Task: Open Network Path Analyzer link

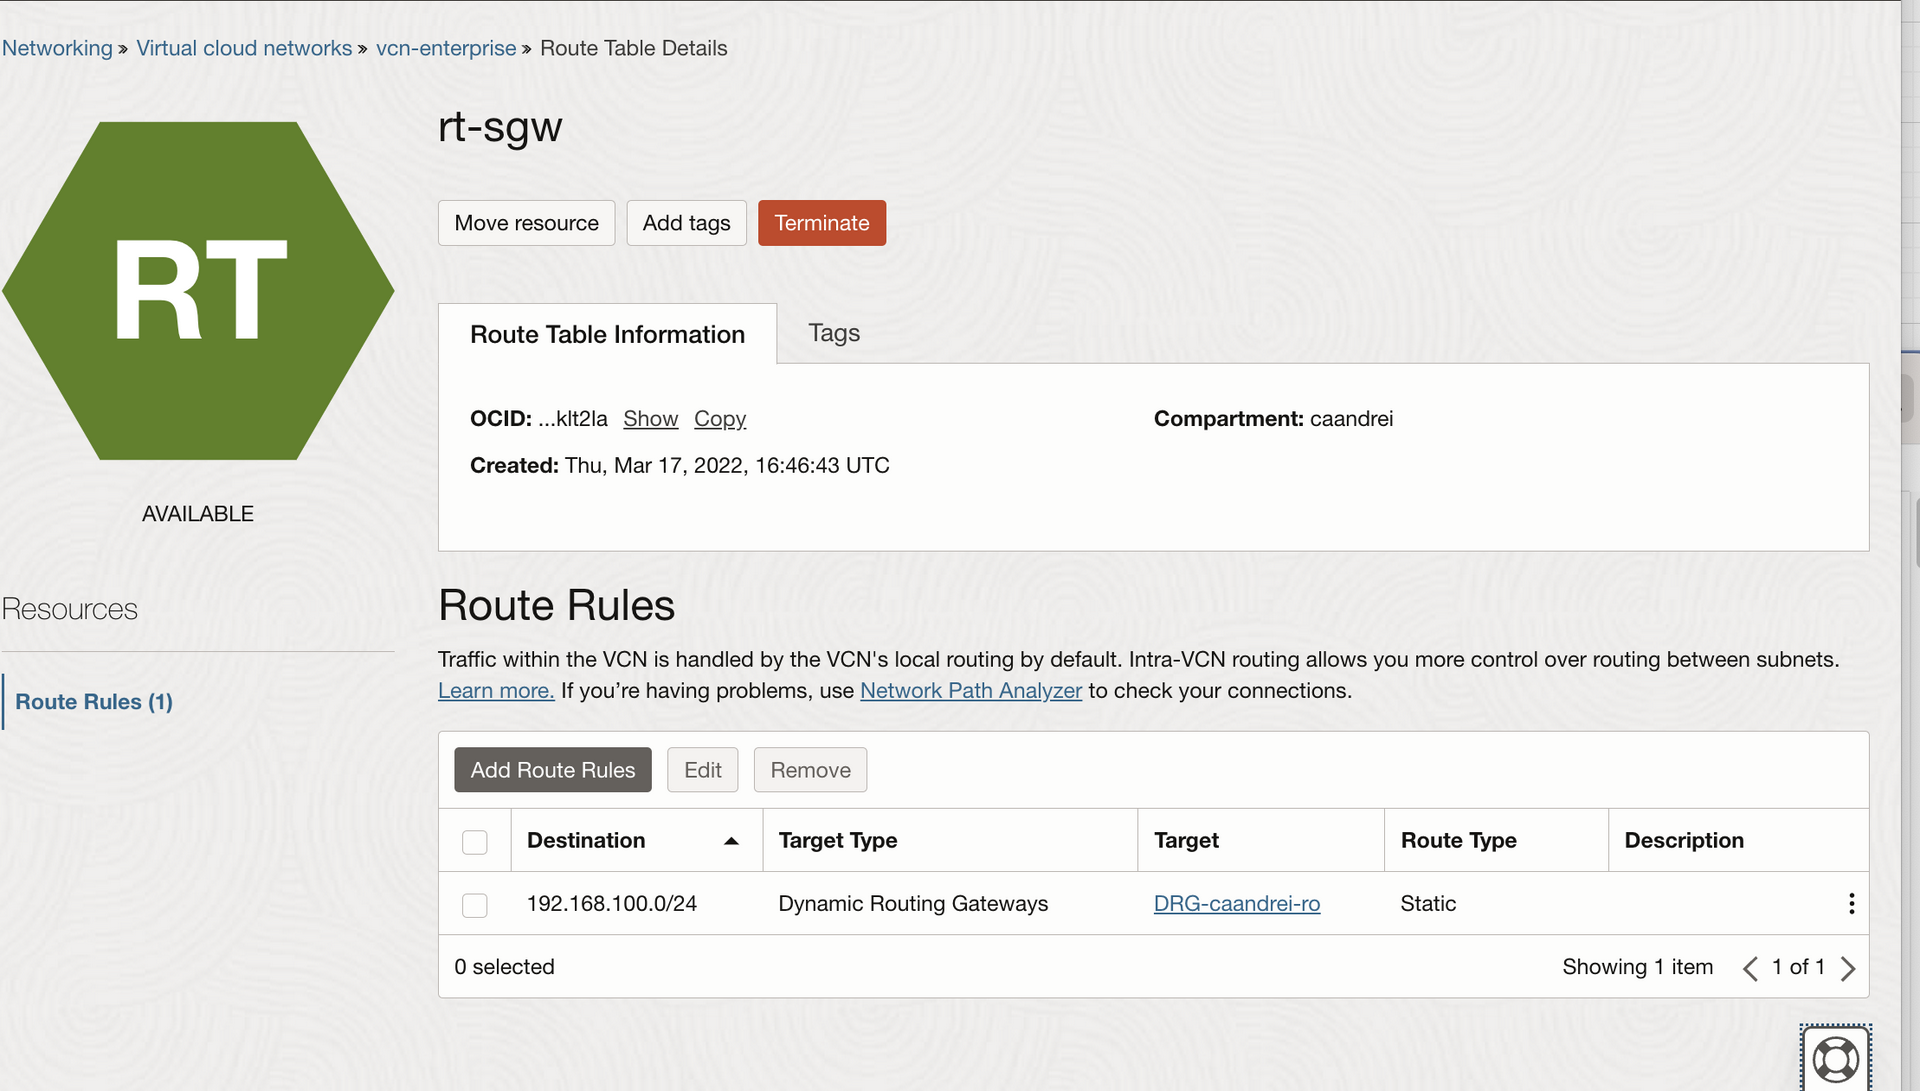Action: 970,691
